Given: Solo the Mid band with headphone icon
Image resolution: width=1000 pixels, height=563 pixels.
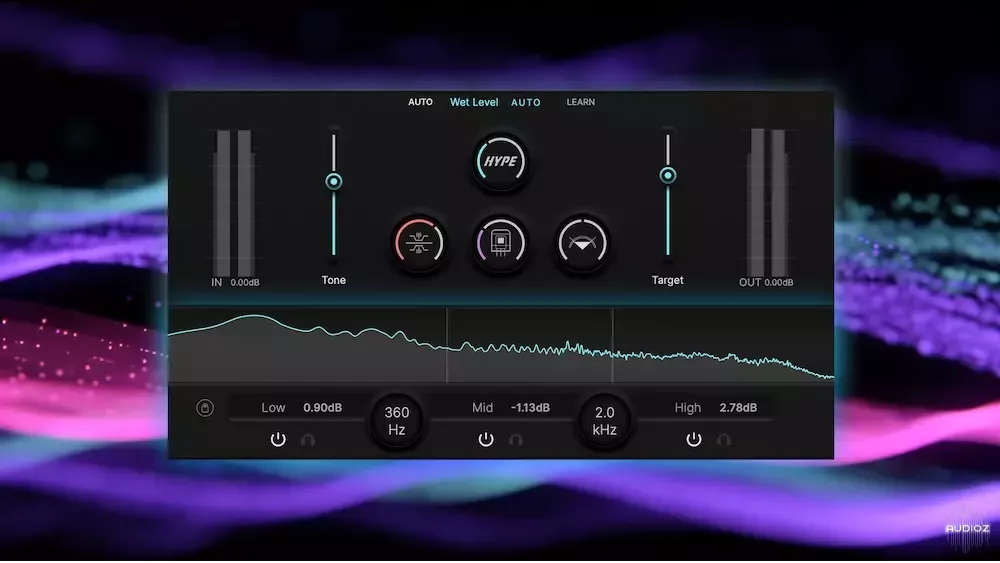Looking at the screenshot, I should (x=516, y=440).
